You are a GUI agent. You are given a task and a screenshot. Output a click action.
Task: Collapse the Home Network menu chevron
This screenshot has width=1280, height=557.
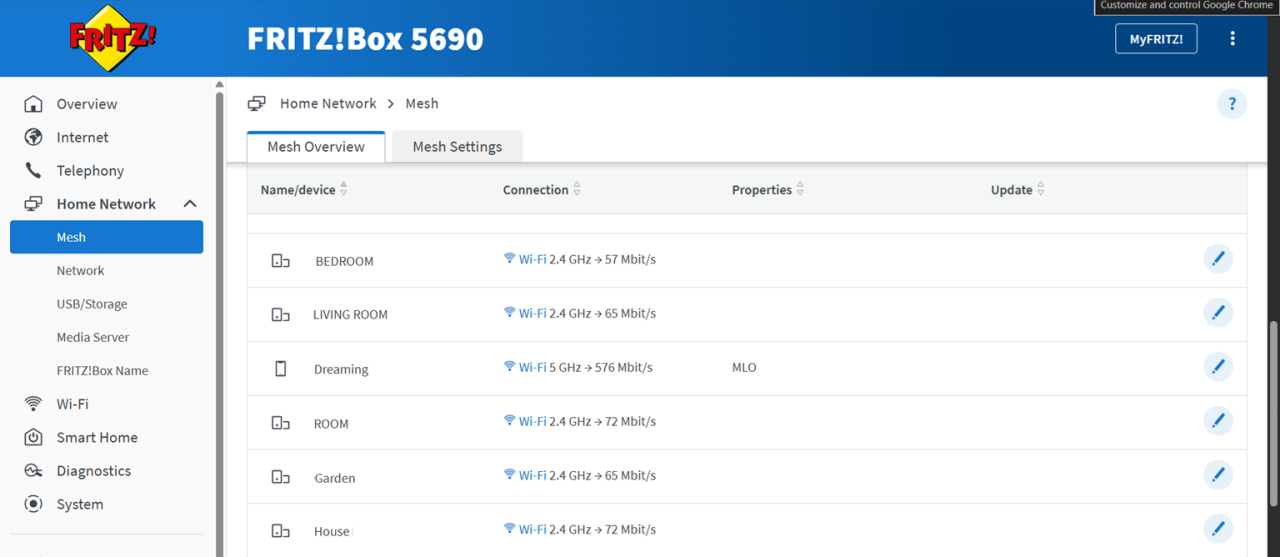tap(190, 204)
